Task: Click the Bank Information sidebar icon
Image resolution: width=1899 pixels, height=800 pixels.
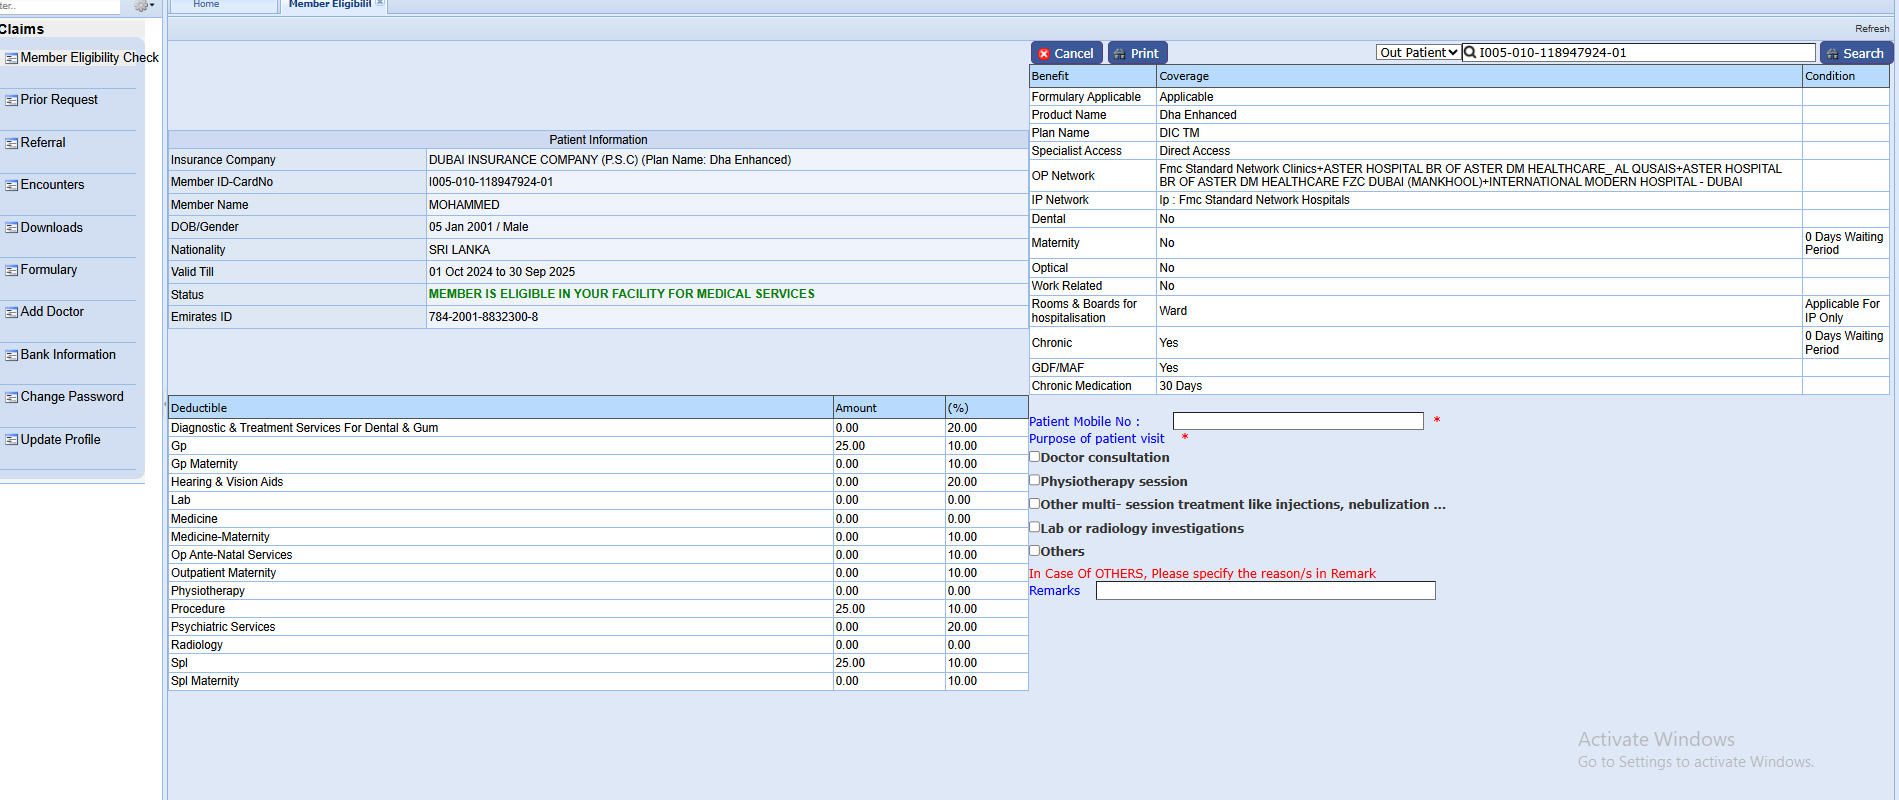Action: [x=11, y=356]
